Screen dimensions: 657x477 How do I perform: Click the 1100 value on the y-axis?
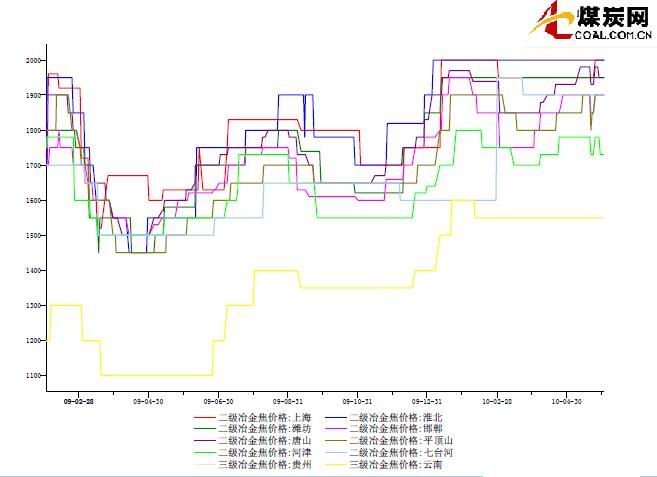coord(33,376)
